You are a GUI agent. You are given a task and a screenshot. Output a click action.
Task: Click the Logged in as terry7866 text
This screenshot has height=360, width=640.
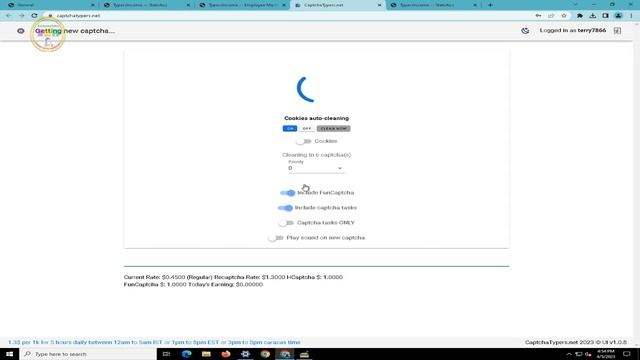click(x=573, y=31)
